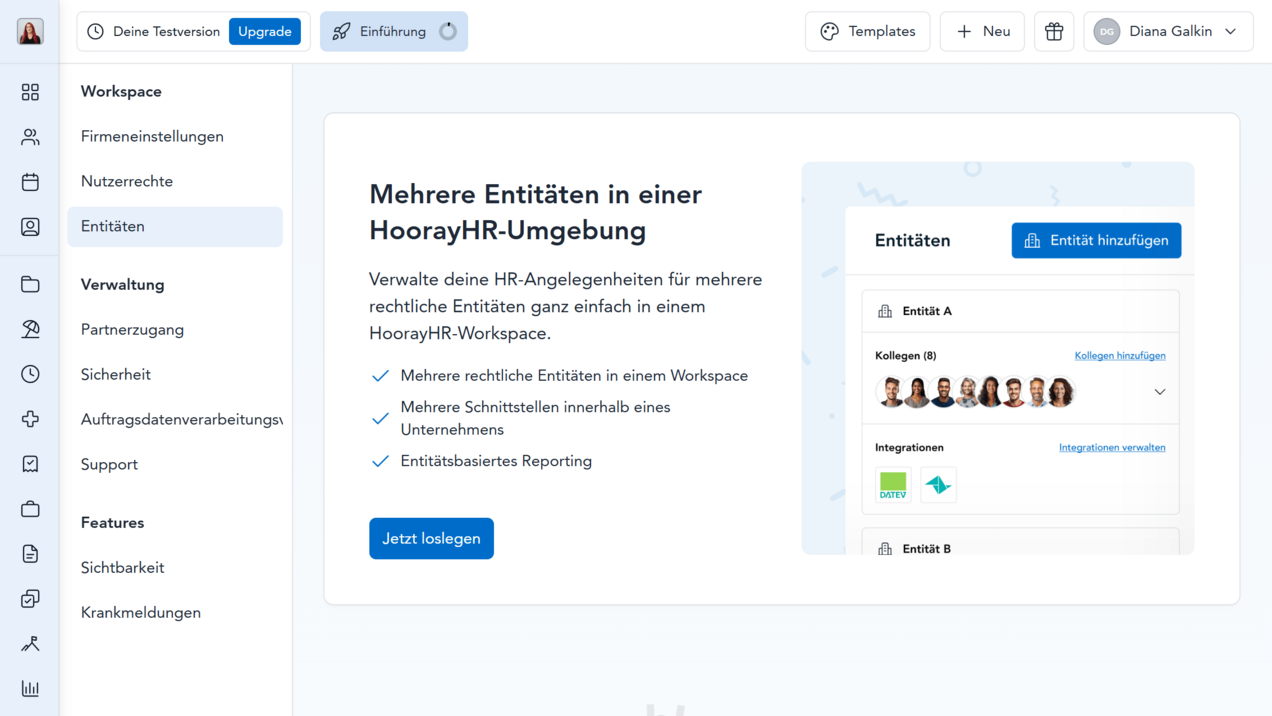This screenshot has width=1272, height=716.
Task: Click the user avatar photo at top-left
Action: (x=30, y=31)
